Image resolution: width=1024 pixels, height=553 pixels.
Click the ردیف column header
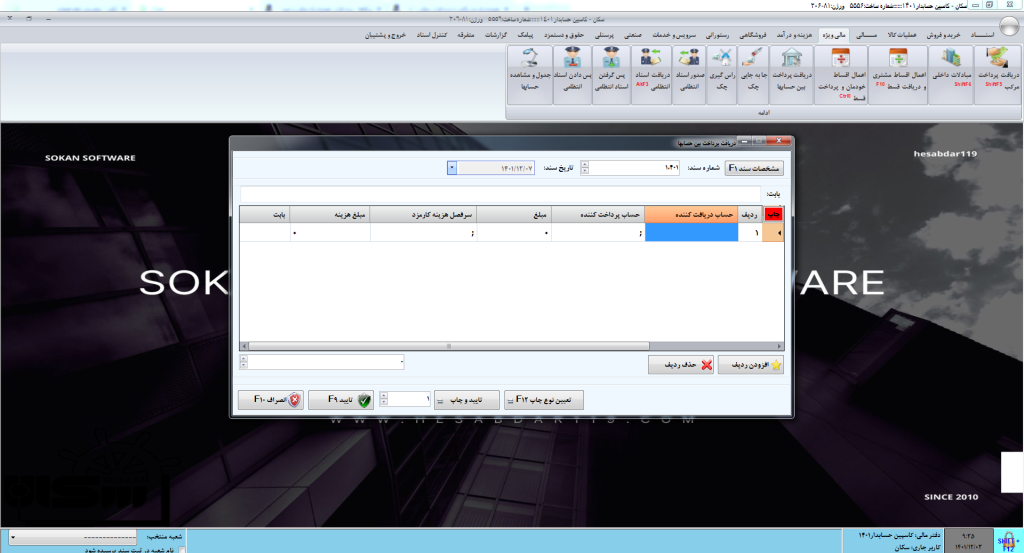pyautogui.click(x=750, y=214)
